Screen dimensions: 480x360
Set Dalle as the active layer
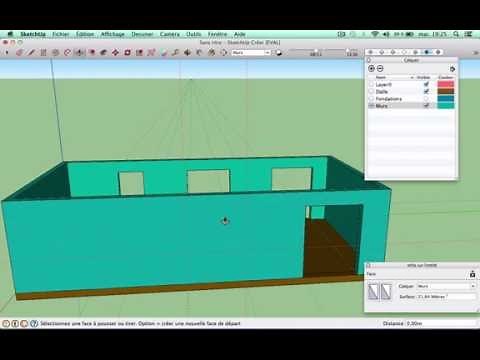tap(371, 91)
